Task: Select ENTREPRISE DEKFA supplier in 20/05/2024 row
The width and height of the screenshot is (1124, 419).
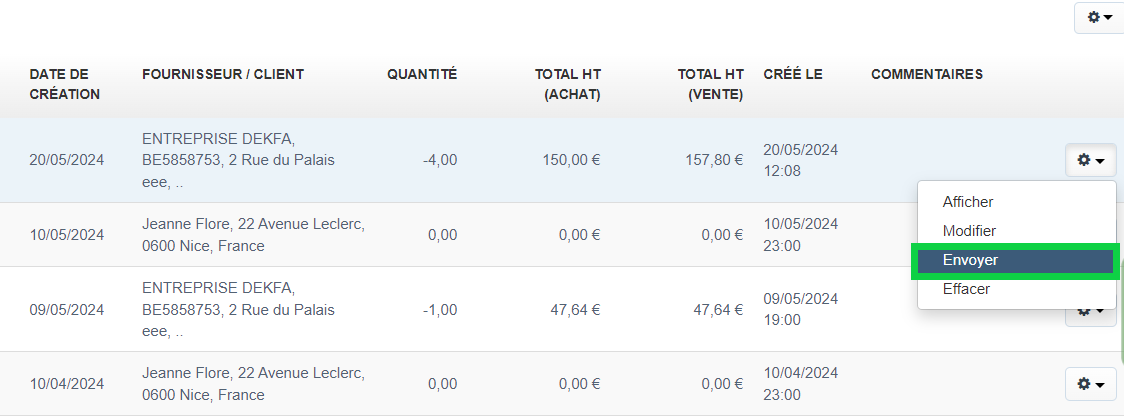Action: 218,139
